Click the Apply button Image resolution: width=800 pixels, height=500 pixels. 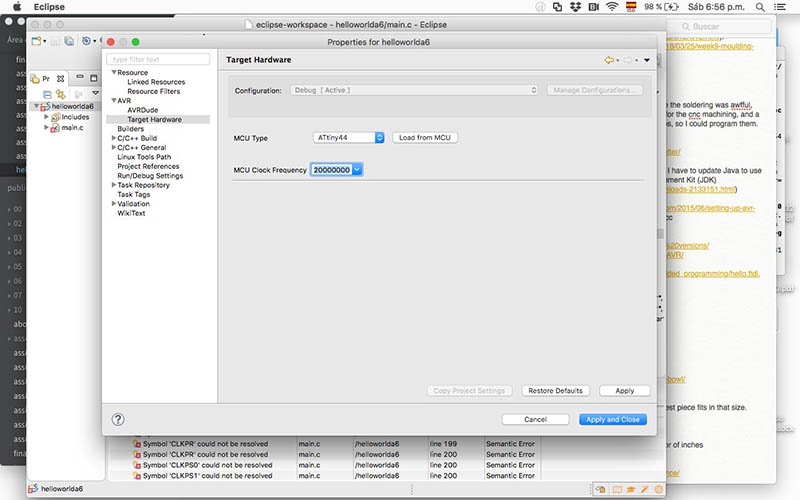click(x=625, y=391)
